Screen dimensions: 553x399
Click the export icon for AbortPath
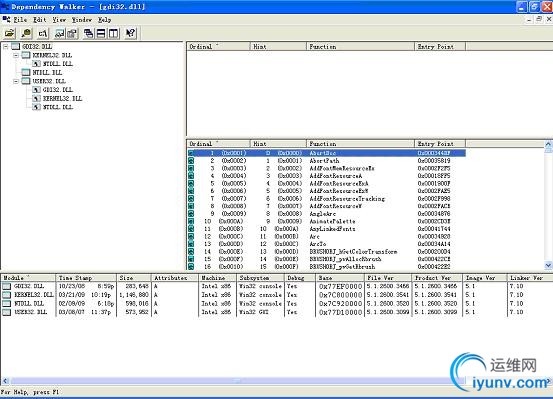[x=191, y=161]
